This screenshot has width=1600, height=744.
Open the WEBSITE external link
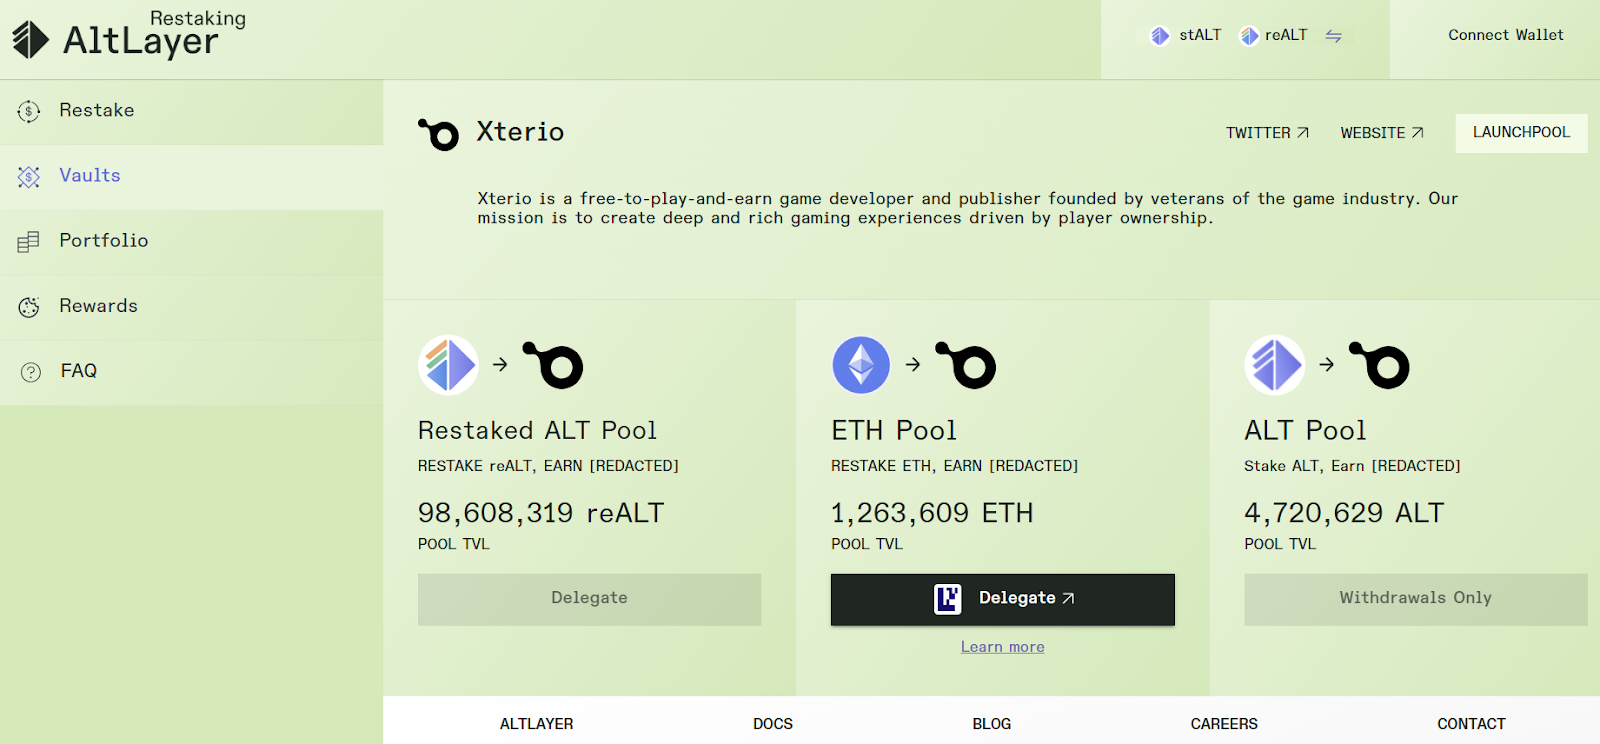1382,133
